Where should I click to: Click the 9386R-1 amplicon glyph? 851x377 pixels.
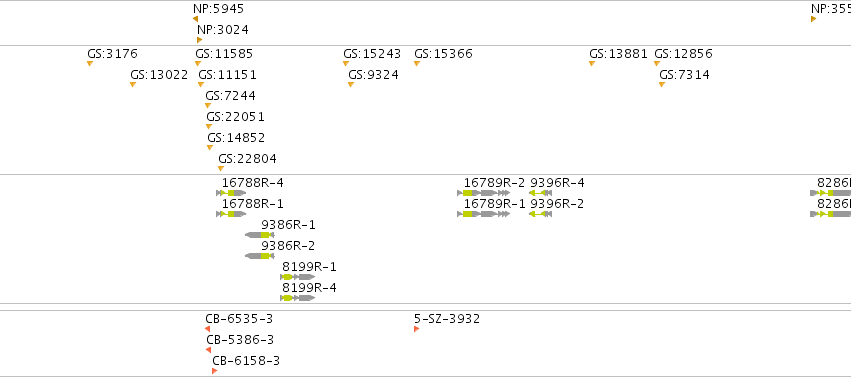point(259,235)
